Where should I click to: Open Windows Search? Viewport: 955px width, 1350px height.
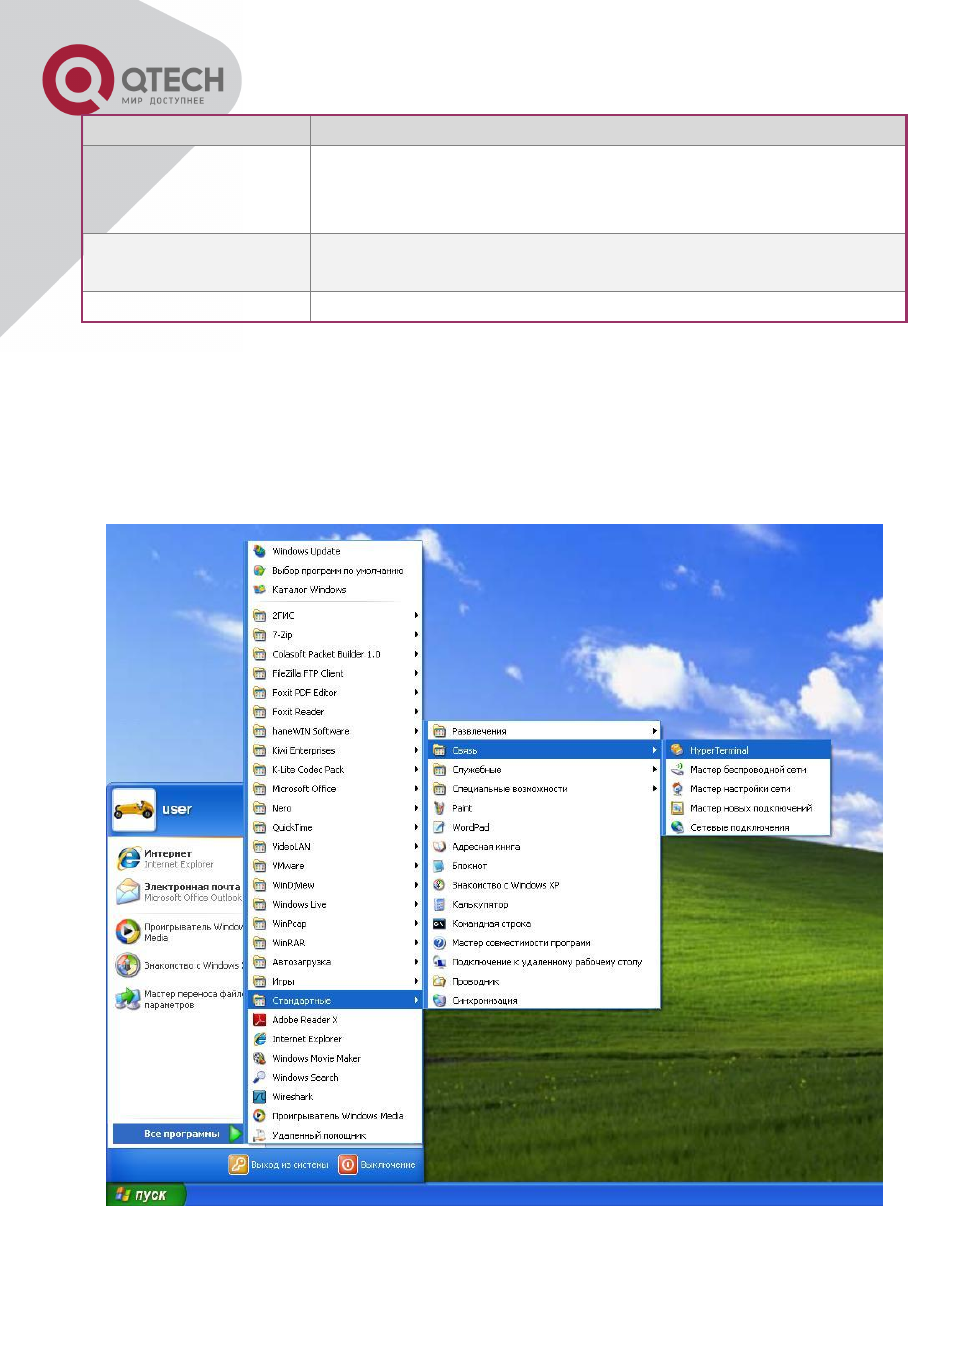coord(335,1078)
